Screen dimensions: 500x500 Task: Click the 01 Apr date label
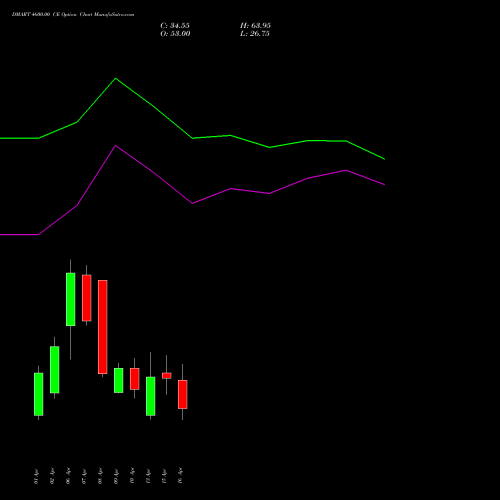(x=36, y=476)
